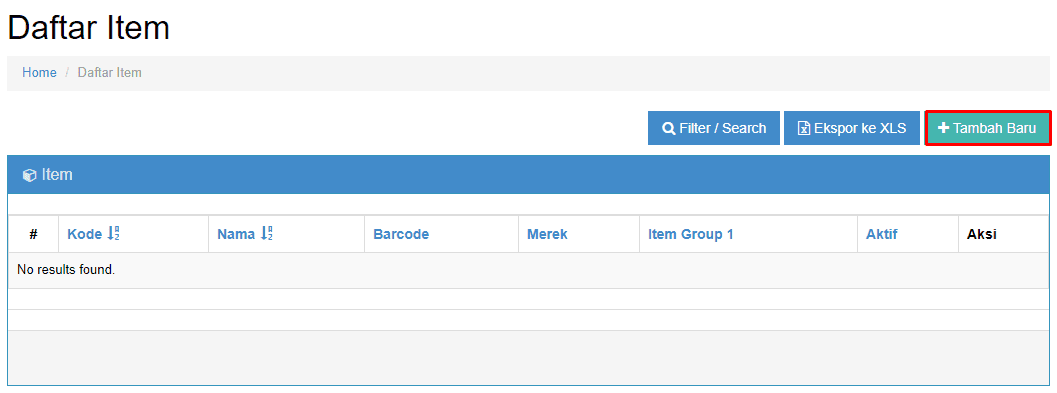Image resolution: width=1057 pixels, height=393 pixels.
Task: Open the Filter / Search button
Action: coord(714,128)
